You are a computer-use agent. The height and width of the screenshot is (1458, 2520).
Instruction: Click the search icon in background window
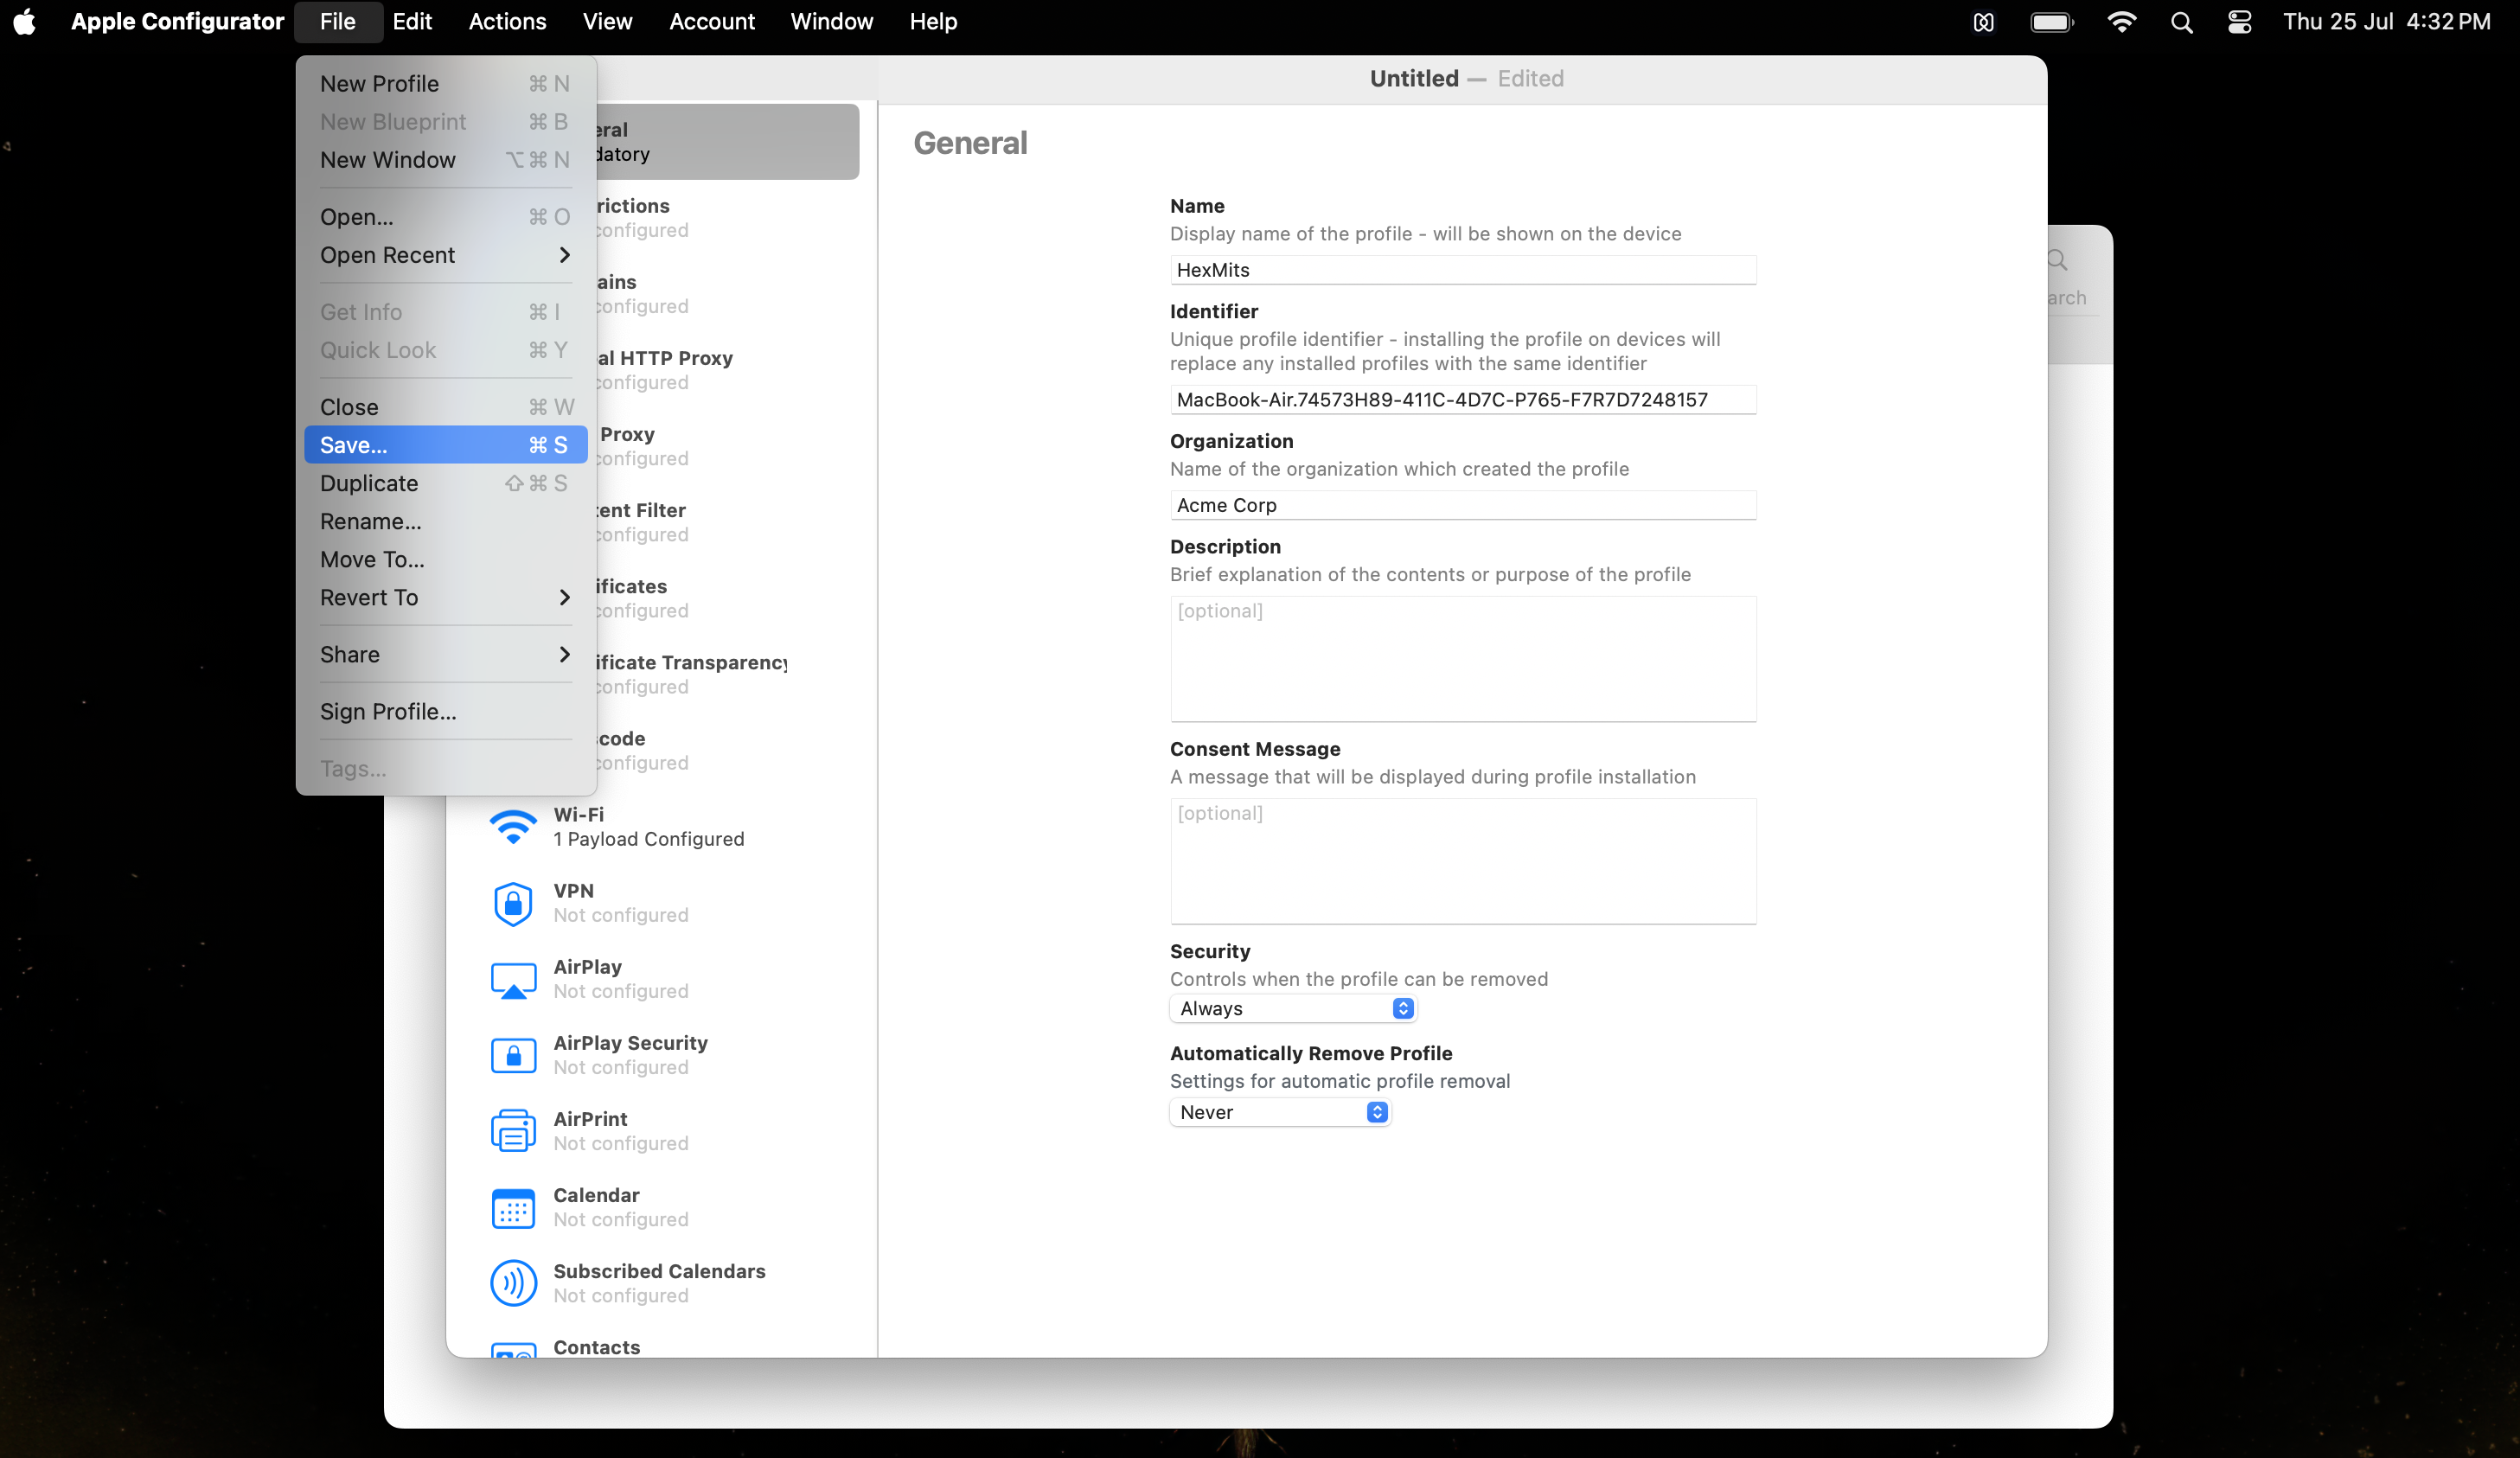pyautogui.click(x=2057, y=261)
